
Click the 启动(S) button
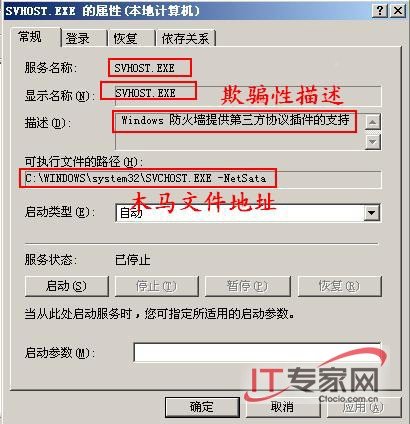67,286
